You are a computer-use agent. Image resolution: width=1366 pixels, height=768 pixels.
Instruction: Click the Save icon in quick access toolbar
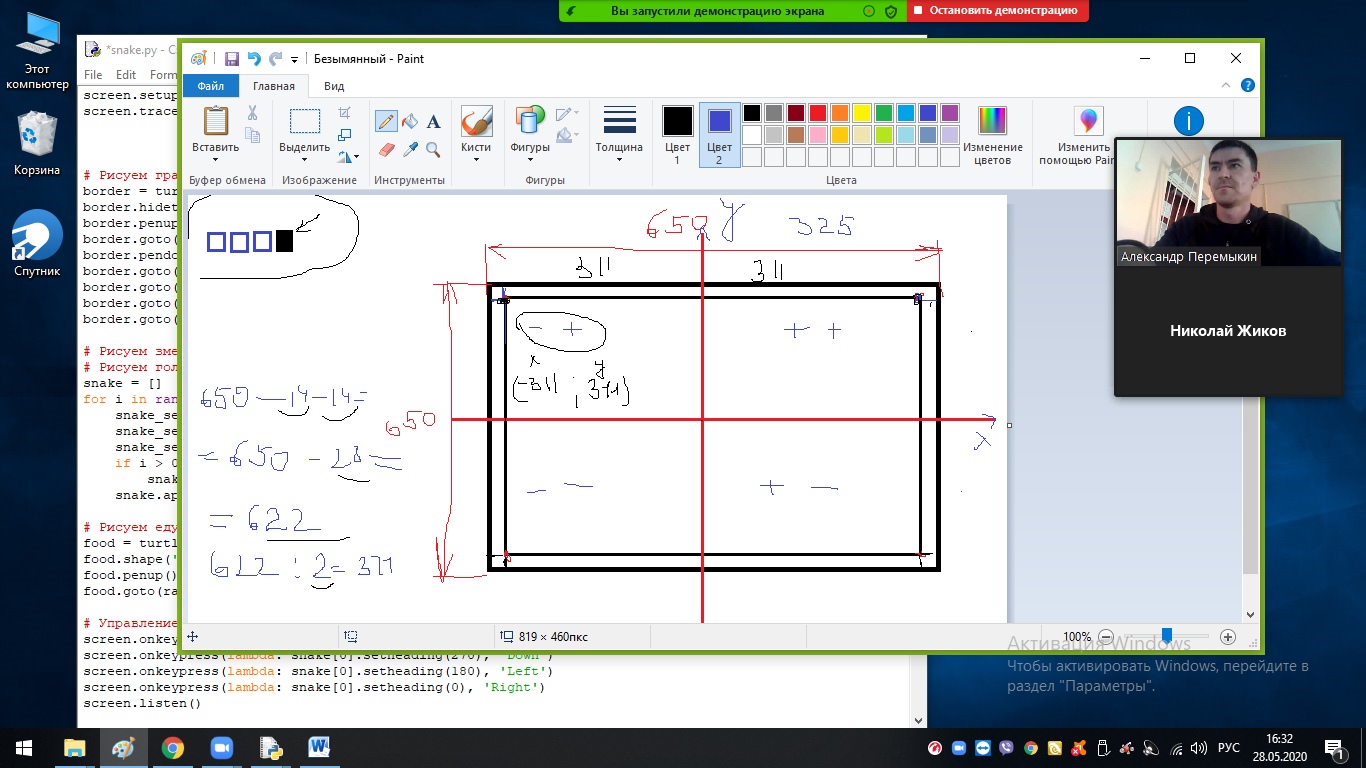(x=232, y=59)
